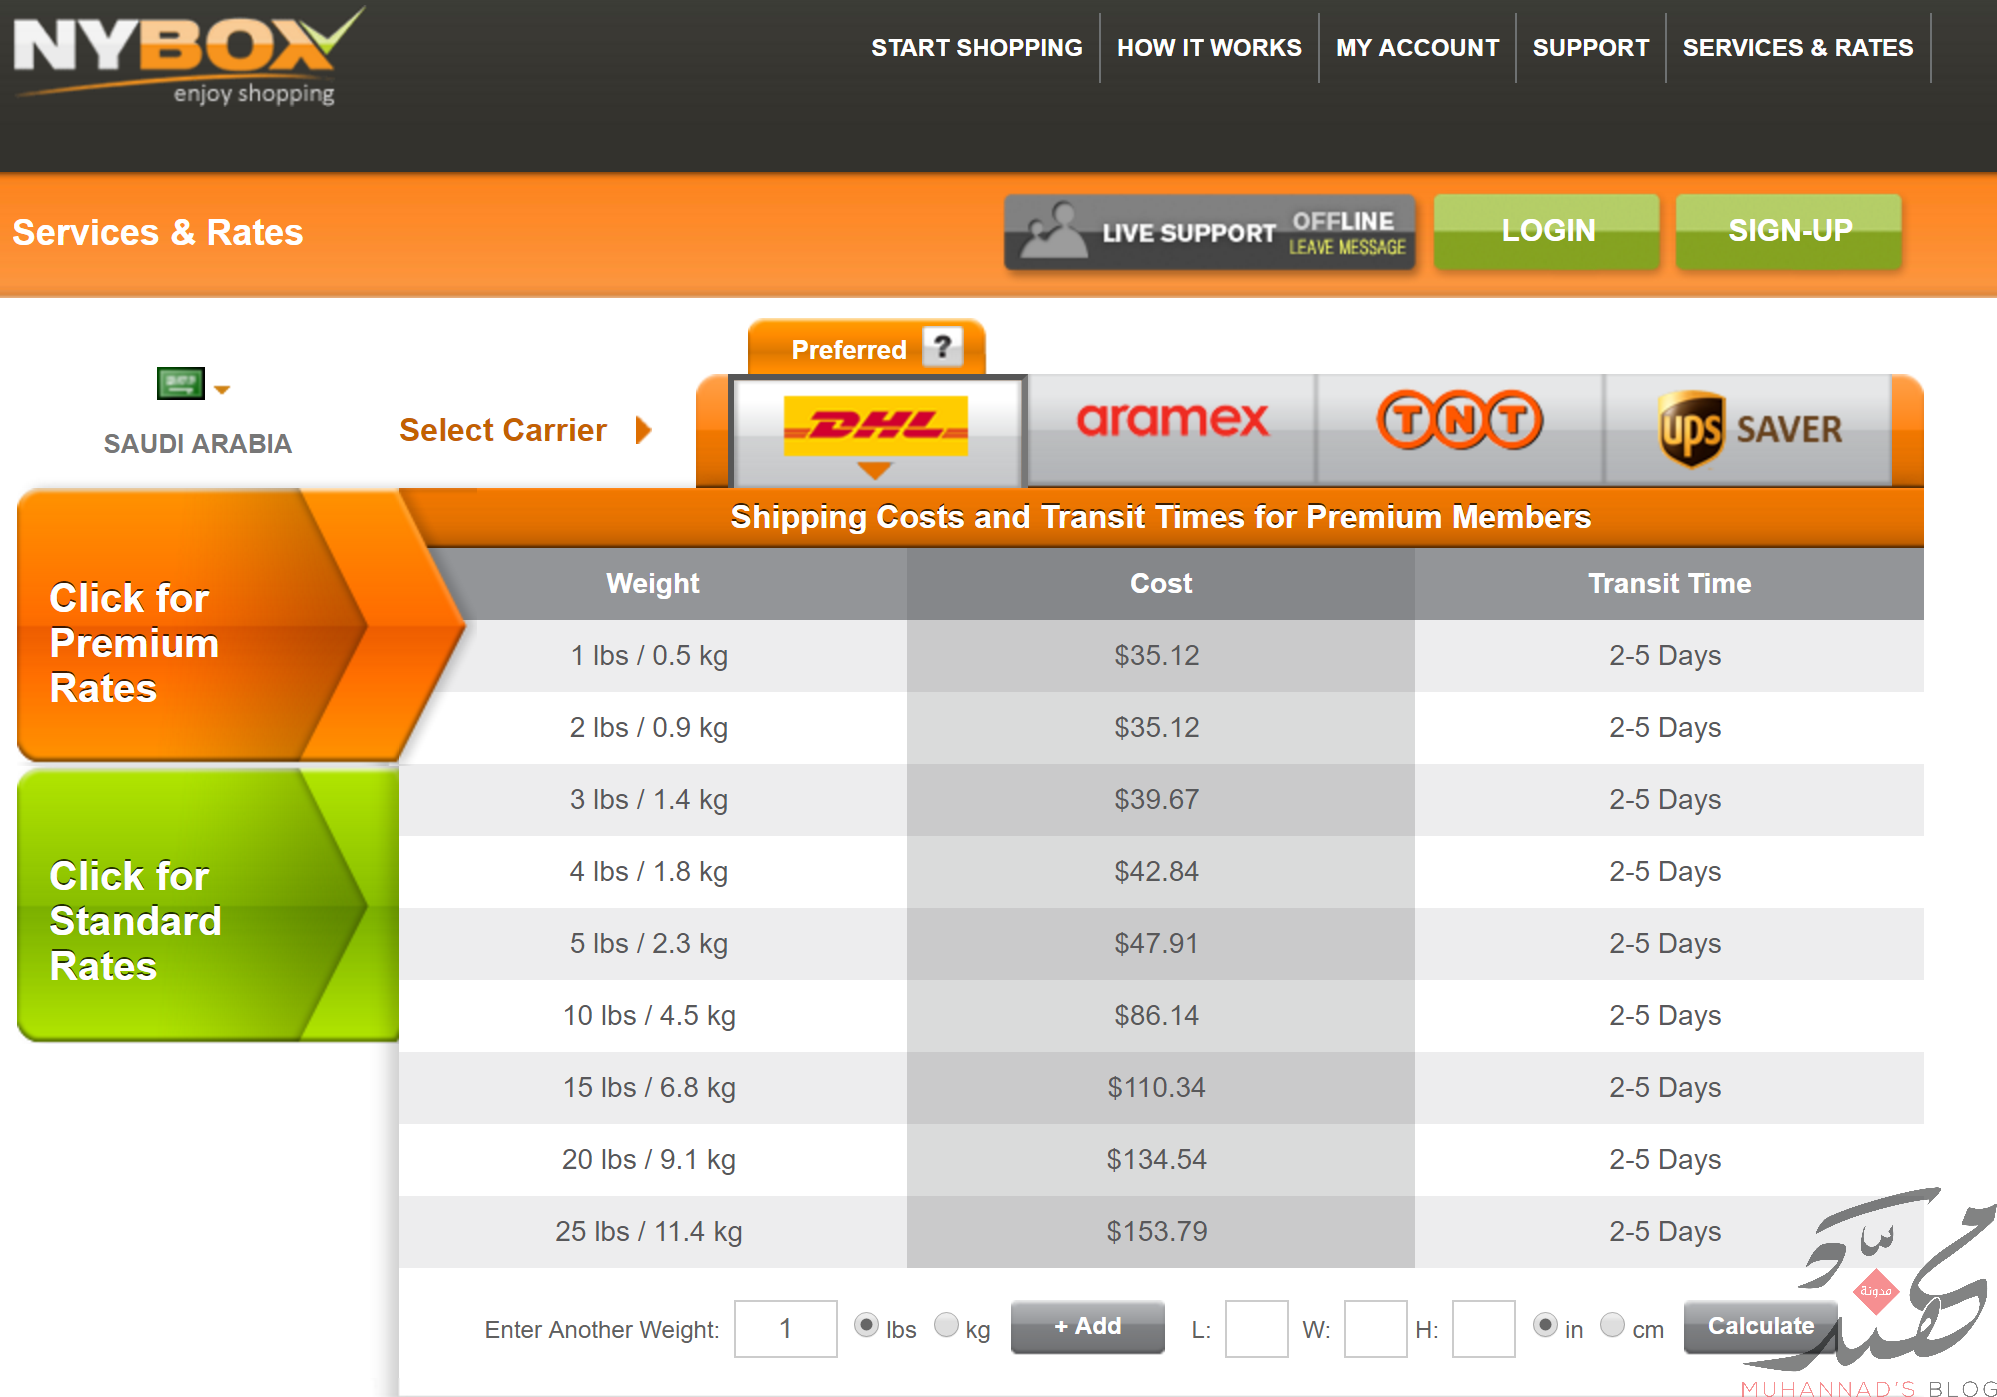Click the L: length input field
Image resolution: width=1997 pixels, height=1397 pixels.
(x=1256, y=1328)
